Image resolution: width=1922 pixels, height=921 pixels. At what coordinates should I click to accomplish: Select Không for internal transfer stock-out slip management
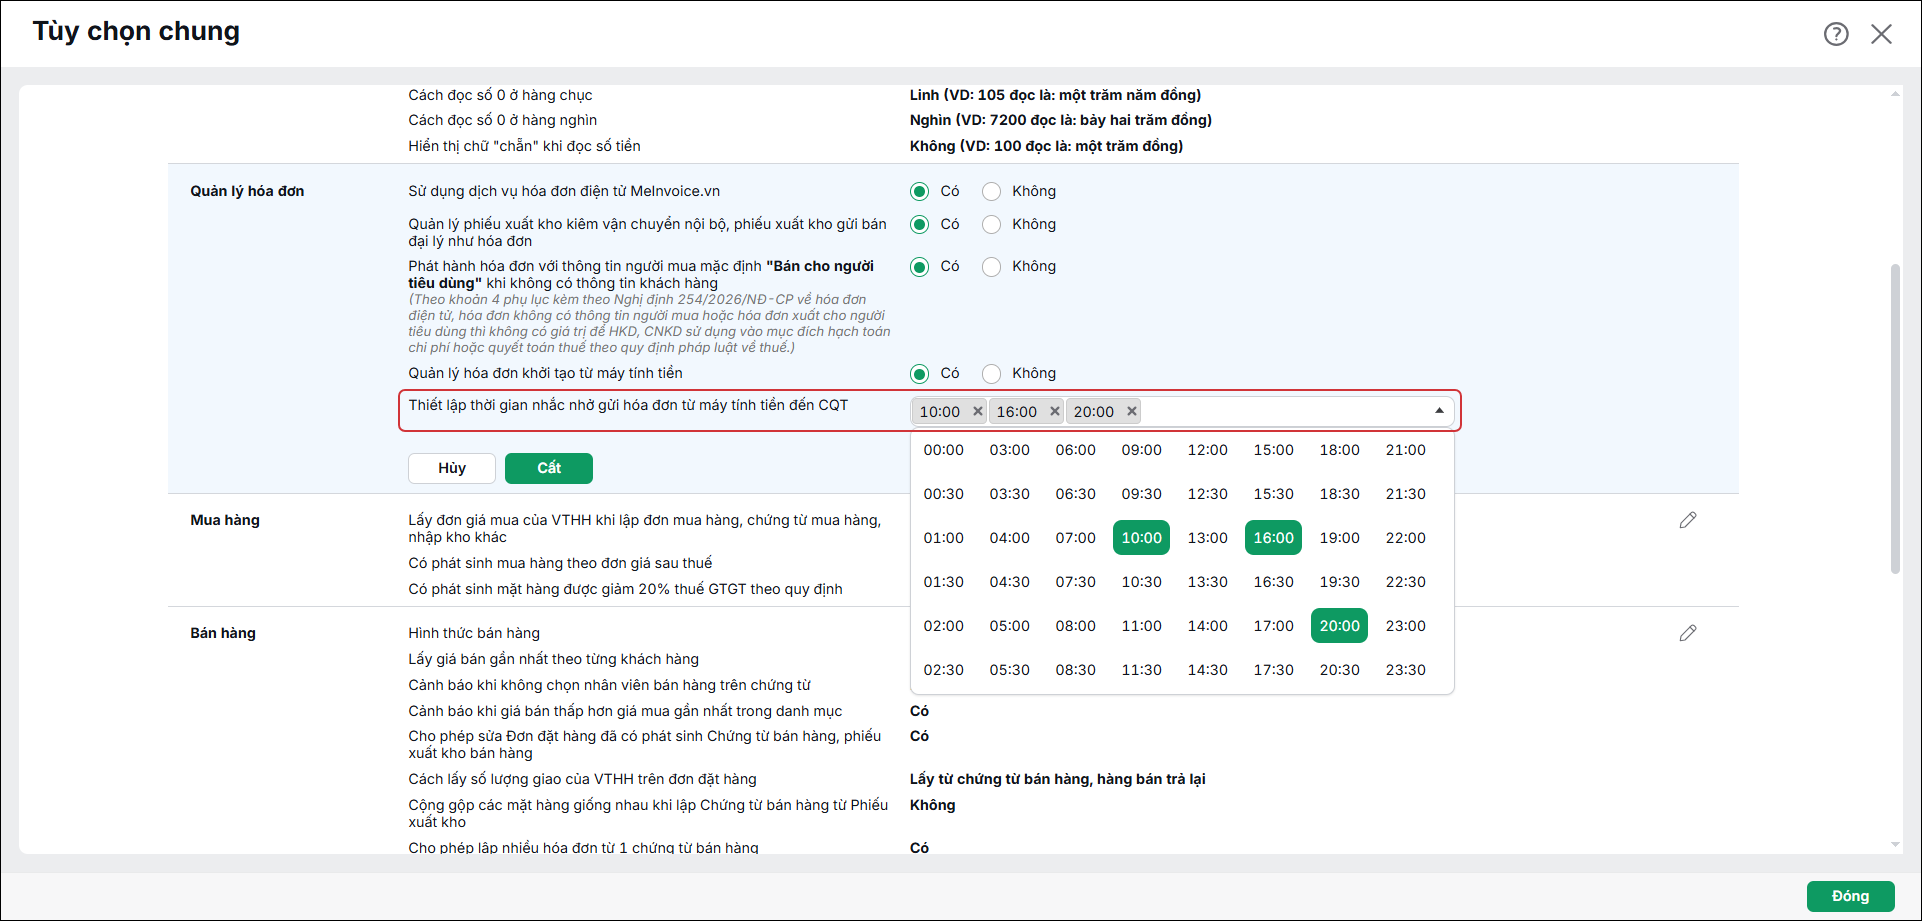coord(991,224)
